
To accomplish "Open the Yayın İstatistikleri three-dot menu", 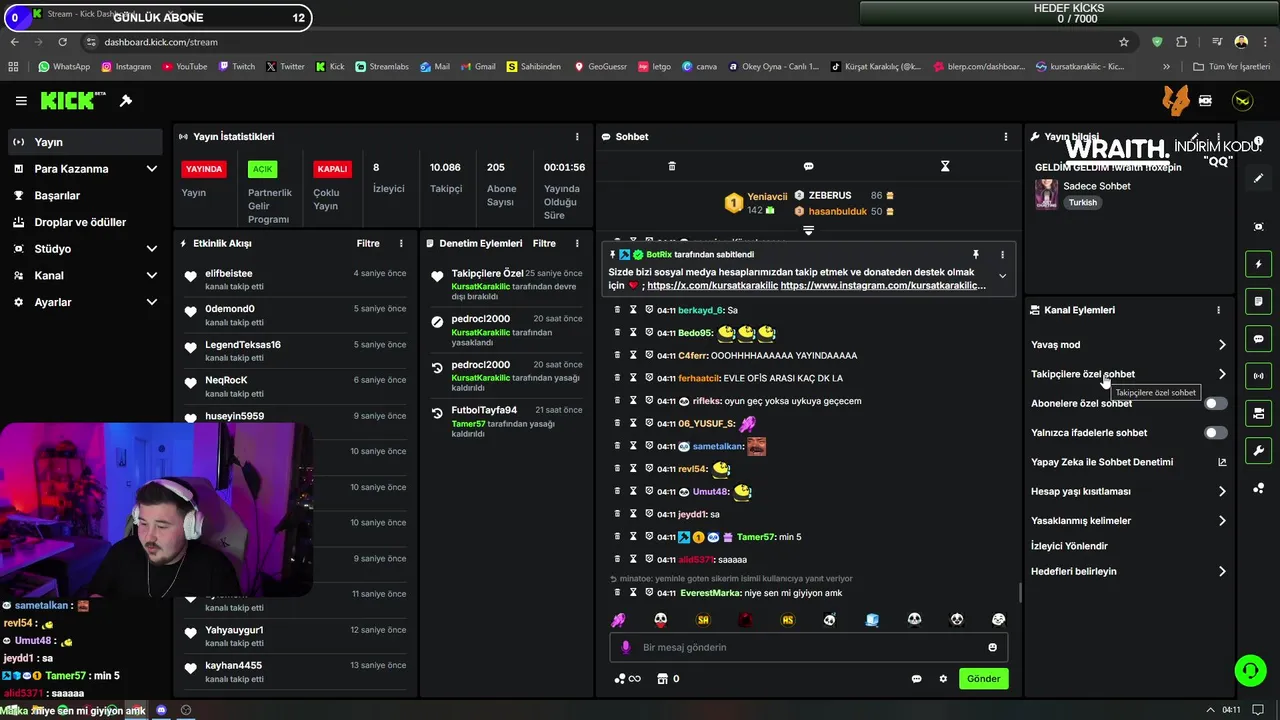I will tap(577, 137).
